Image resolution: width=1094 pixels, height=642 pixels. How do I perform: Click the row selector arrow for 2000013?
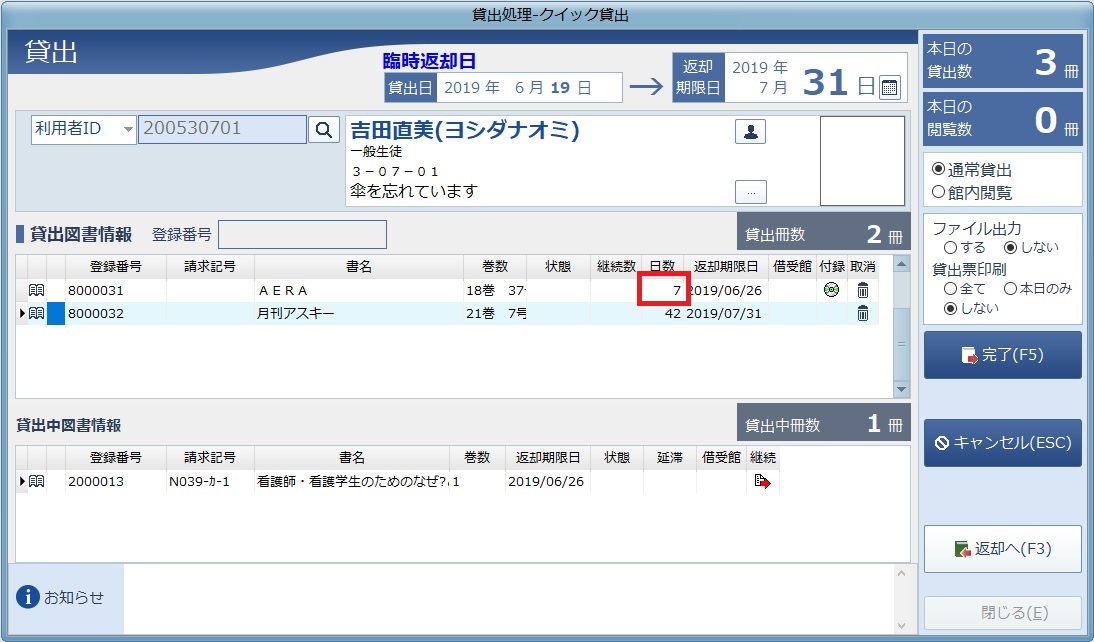click(22, 481)
